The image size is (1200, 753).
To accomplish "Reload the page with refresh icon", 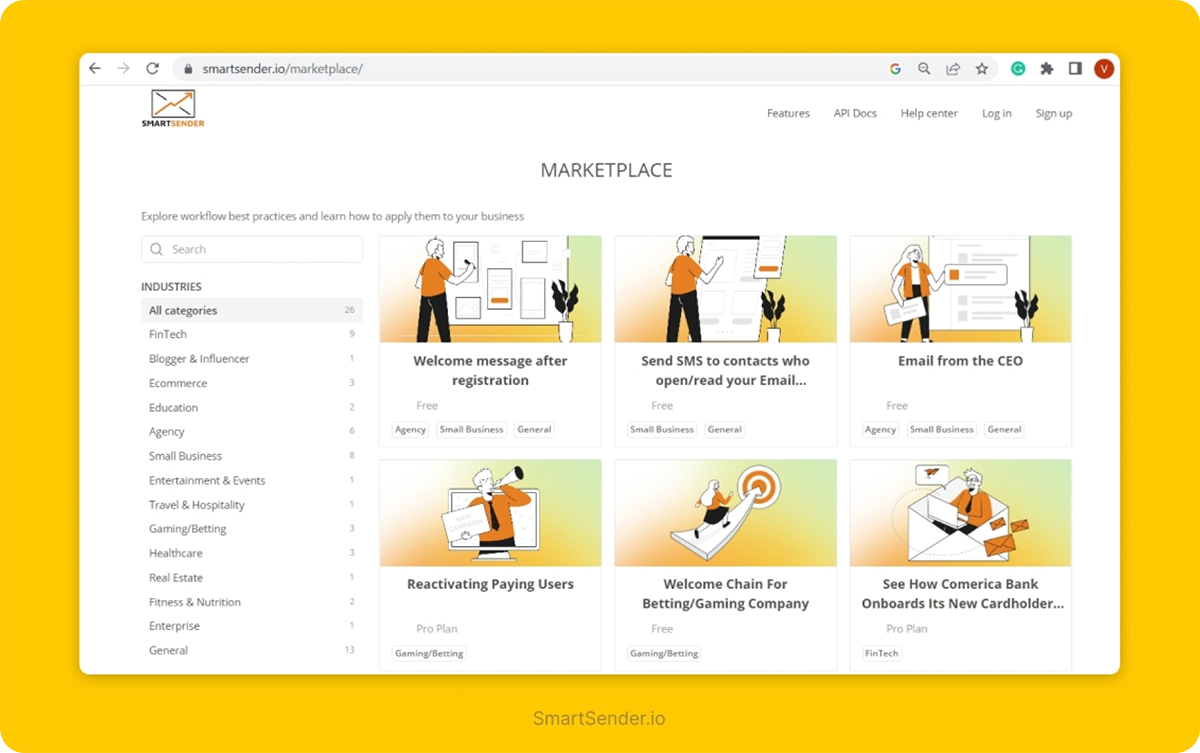I will click(152, 69).
